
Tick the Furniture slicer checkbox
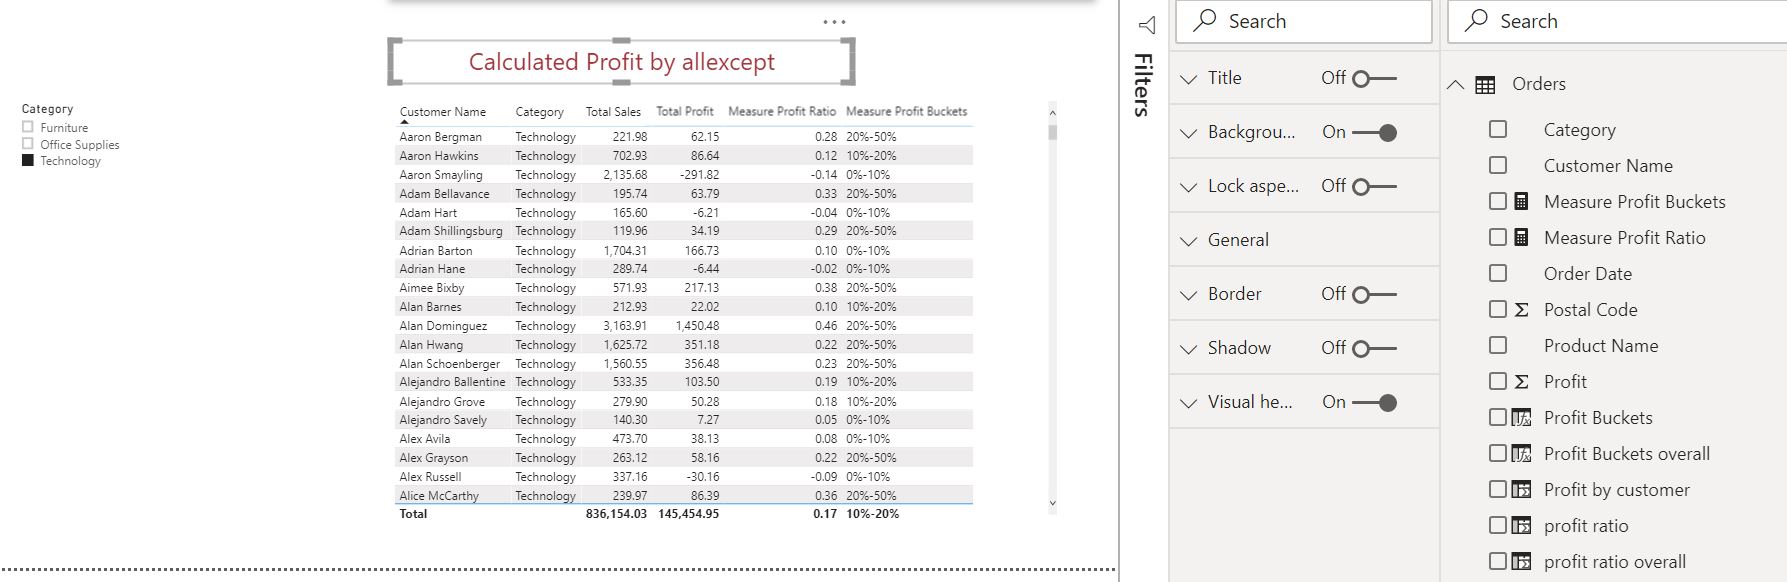(28, 127)
